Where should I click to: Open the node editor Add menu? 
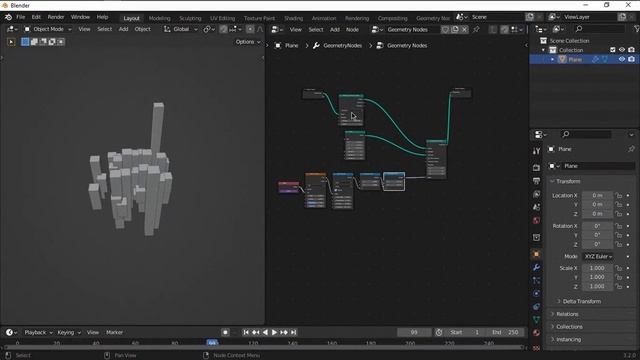coord(335,29)
